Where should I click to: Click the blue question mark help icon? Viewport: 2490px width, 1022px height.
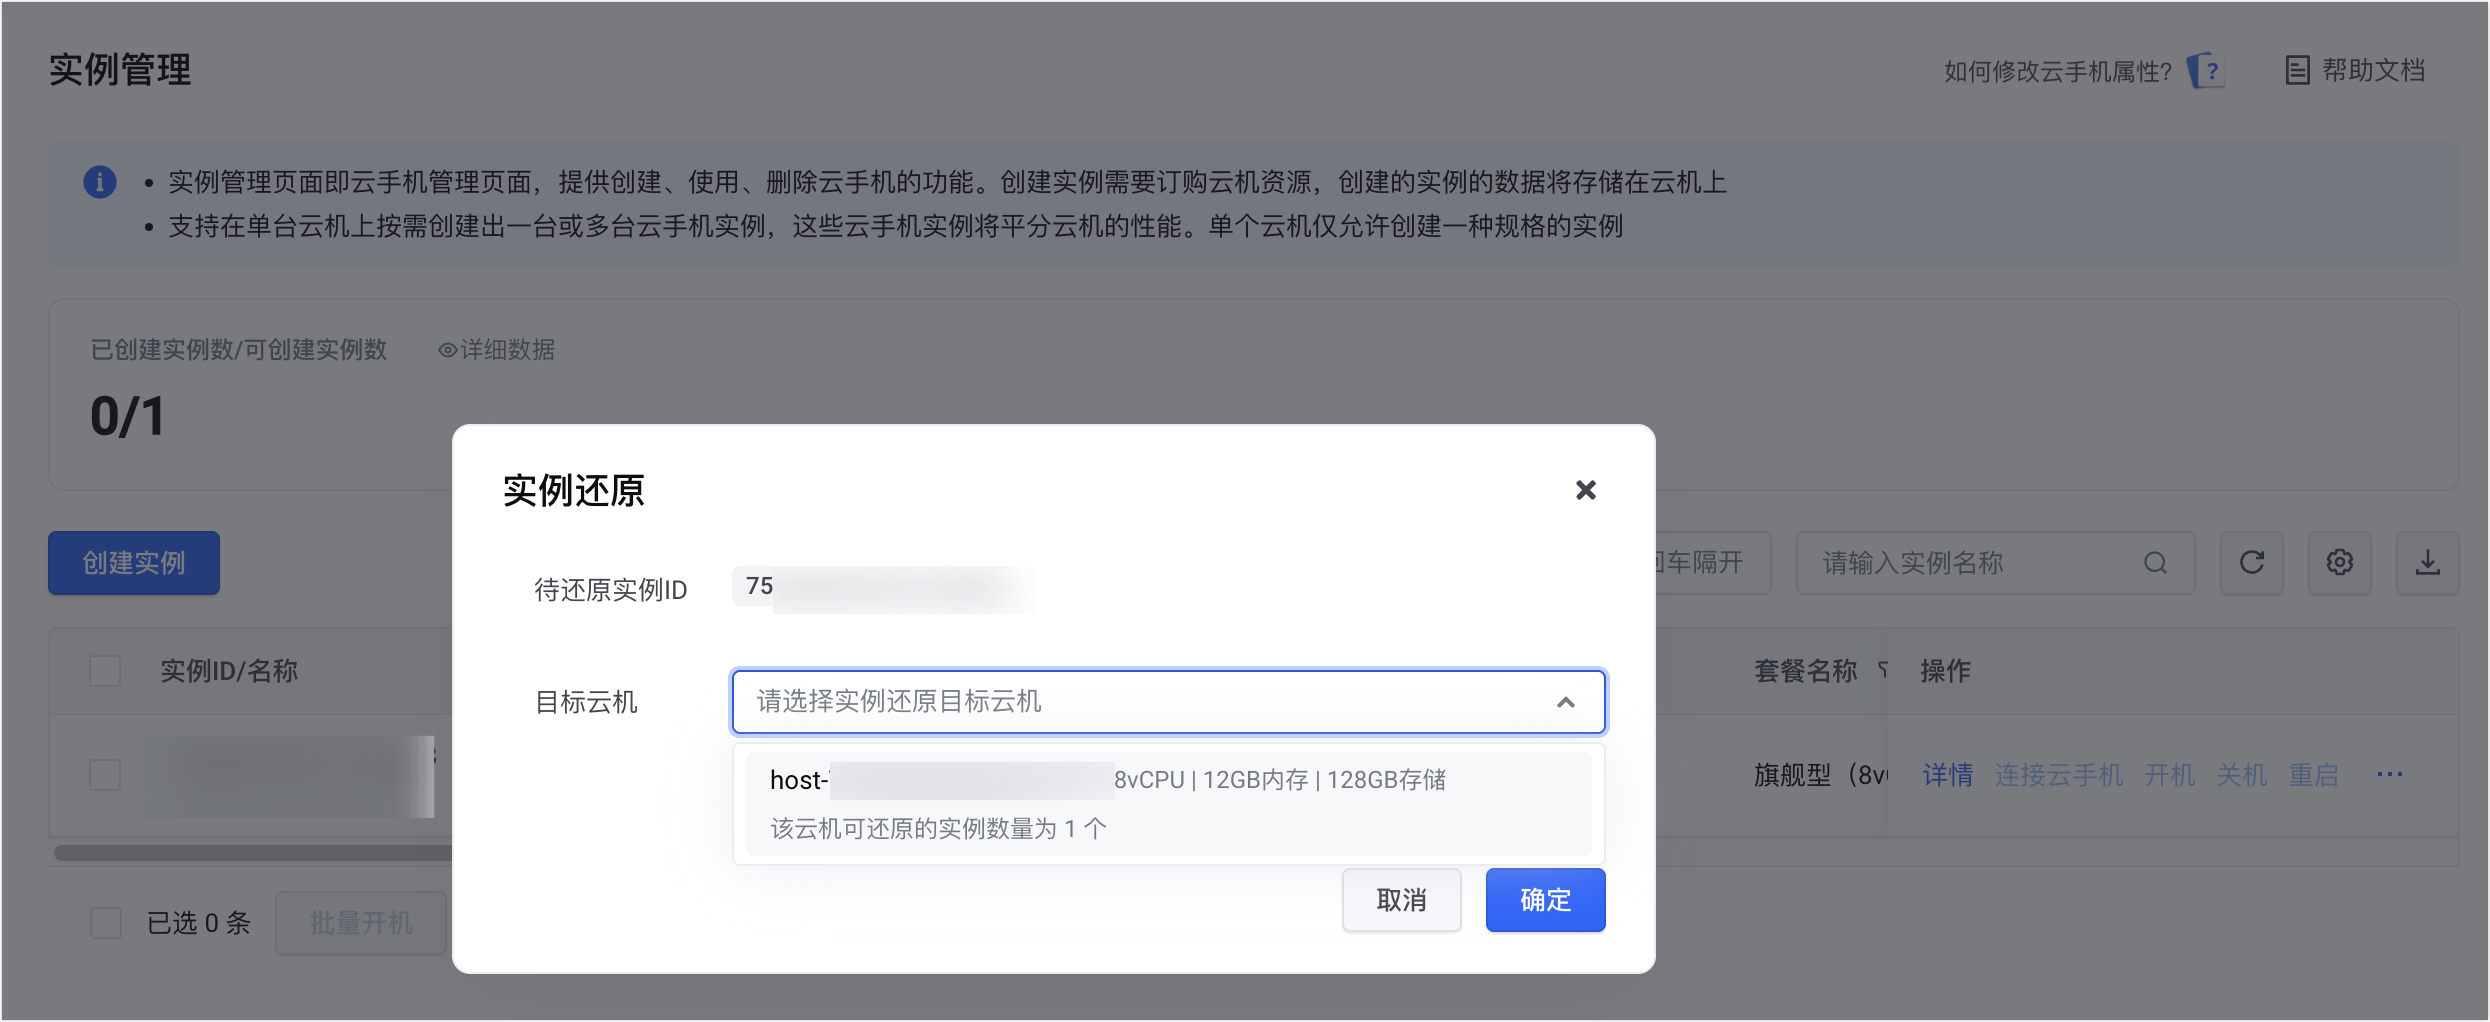(x=2207, y=71)
